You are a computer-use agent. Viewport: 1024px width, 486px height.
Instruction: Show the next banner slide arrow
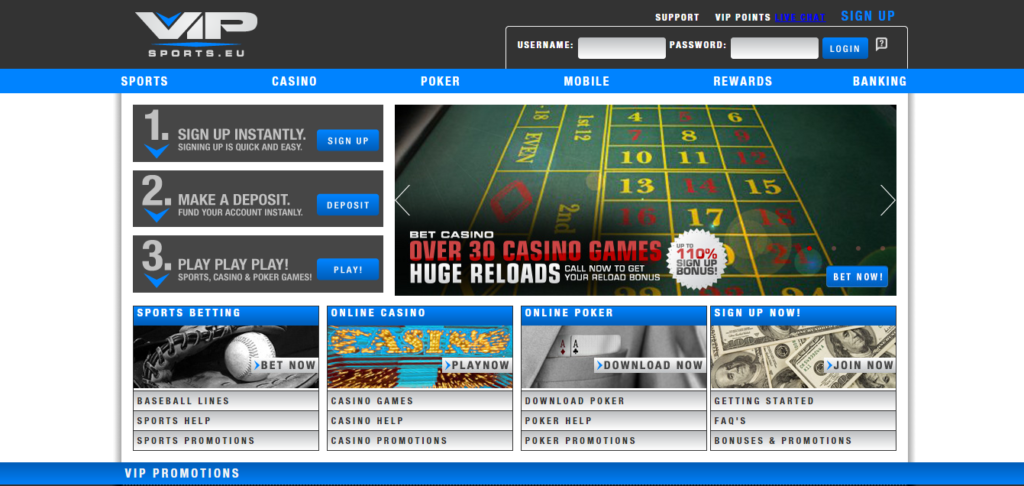click(888, 200)
